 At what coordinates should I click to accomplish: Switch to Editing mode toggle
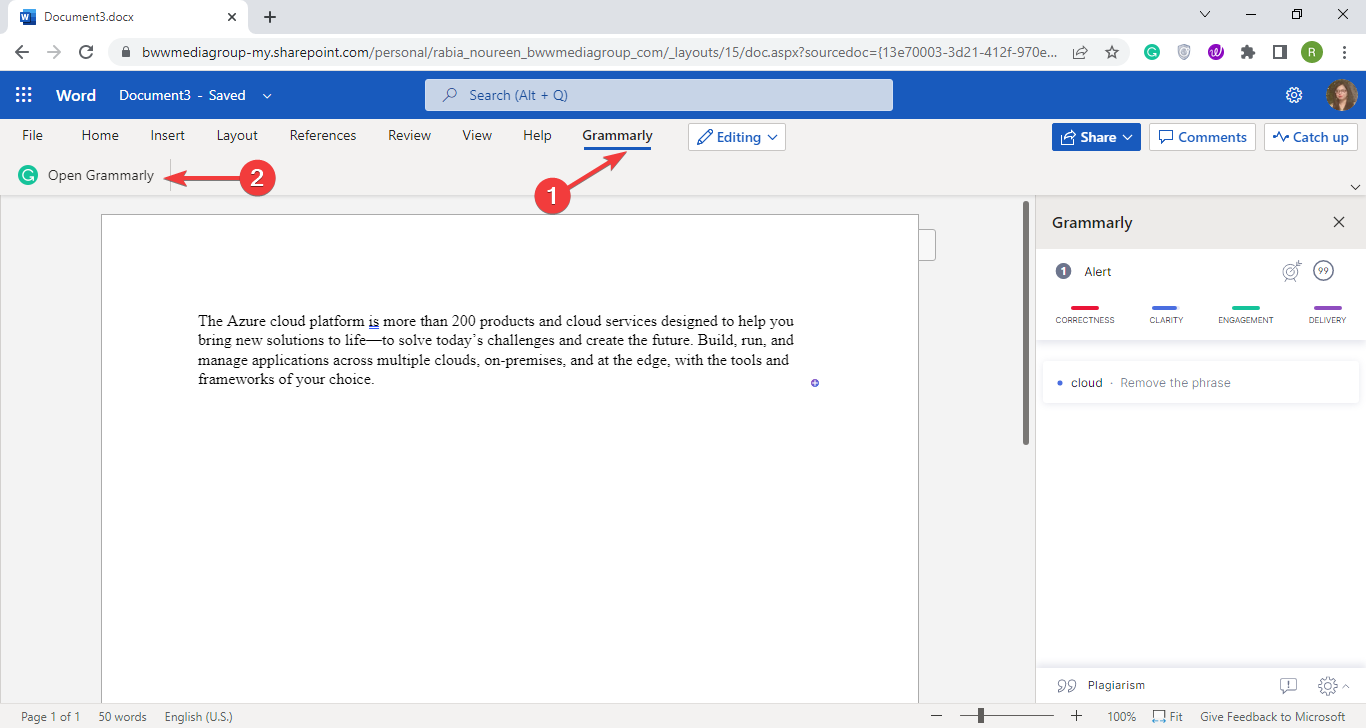point(737,136)
